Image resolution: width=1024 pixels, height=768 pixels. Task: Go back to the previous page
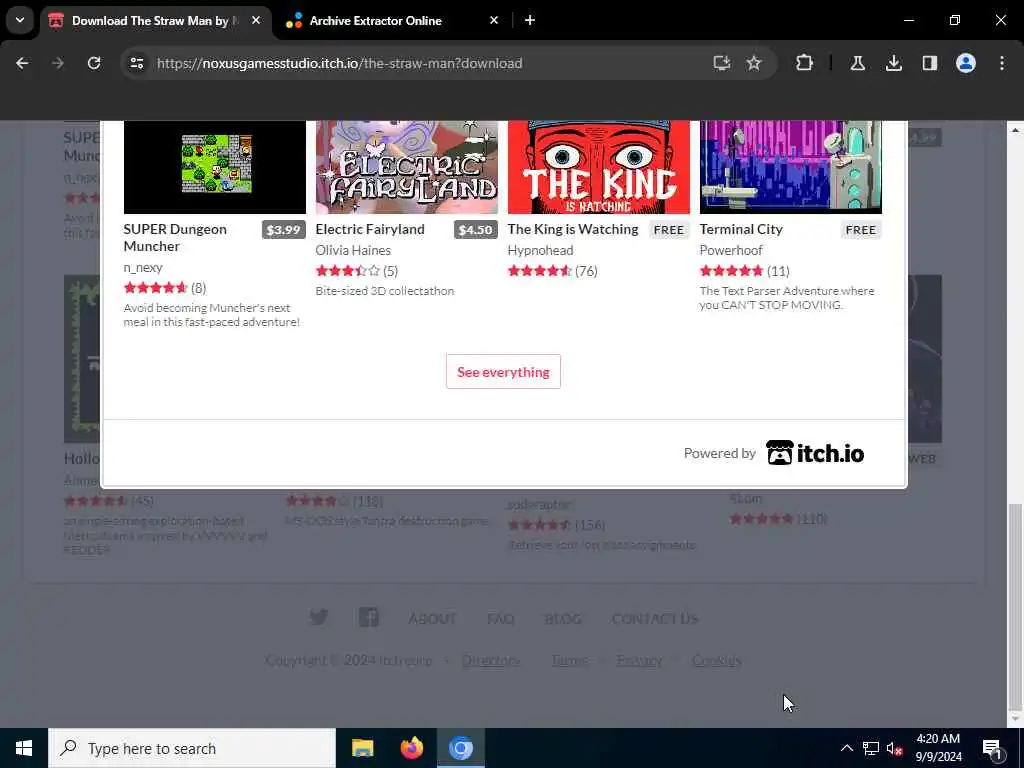tap(22, 63)
